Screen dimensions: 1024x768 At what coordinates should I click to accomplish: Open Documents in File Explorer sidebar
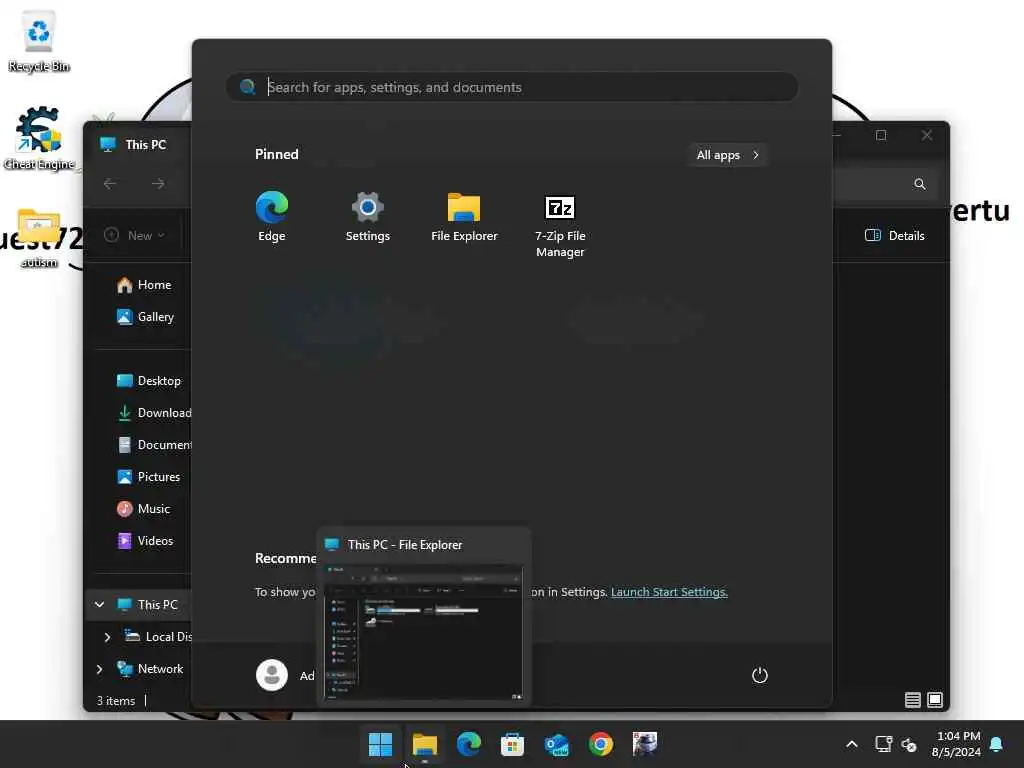(153, 445)
